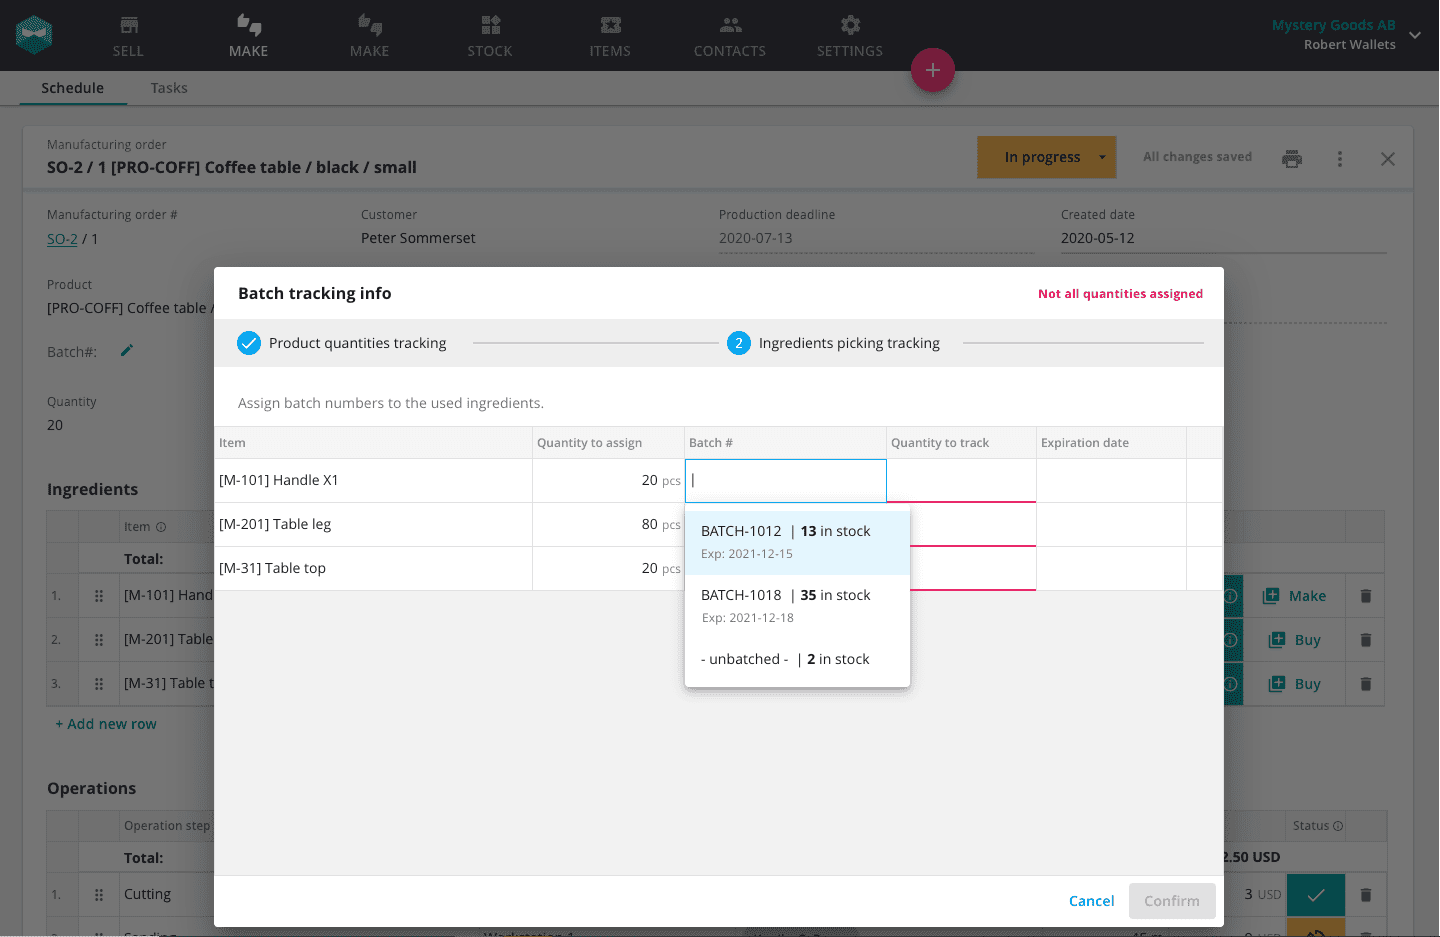Click the Quantity value 20
Viewport: 1440px width, 937px height.
pos(55,425)
